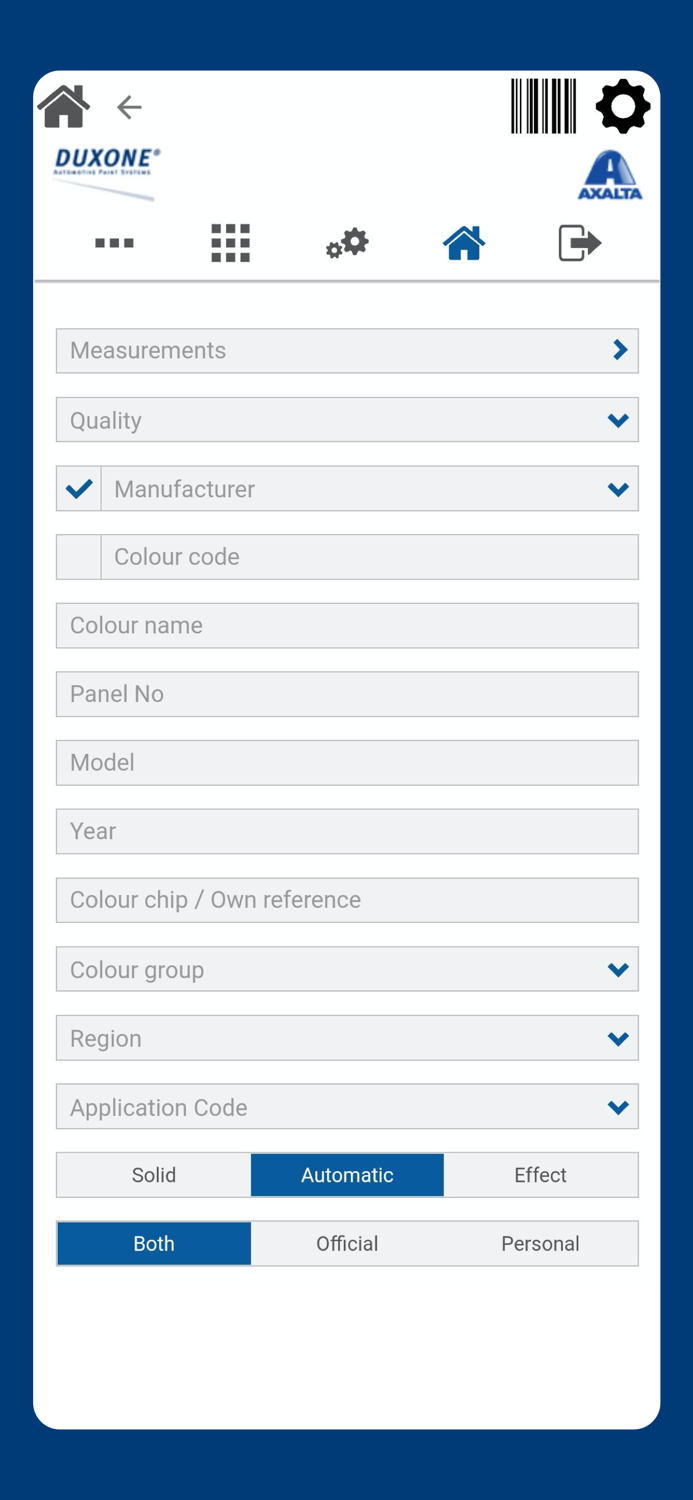This screenshot has width=693, height=1500.
Task: Open the Colour group dropdown
Action: click(347, 970)
